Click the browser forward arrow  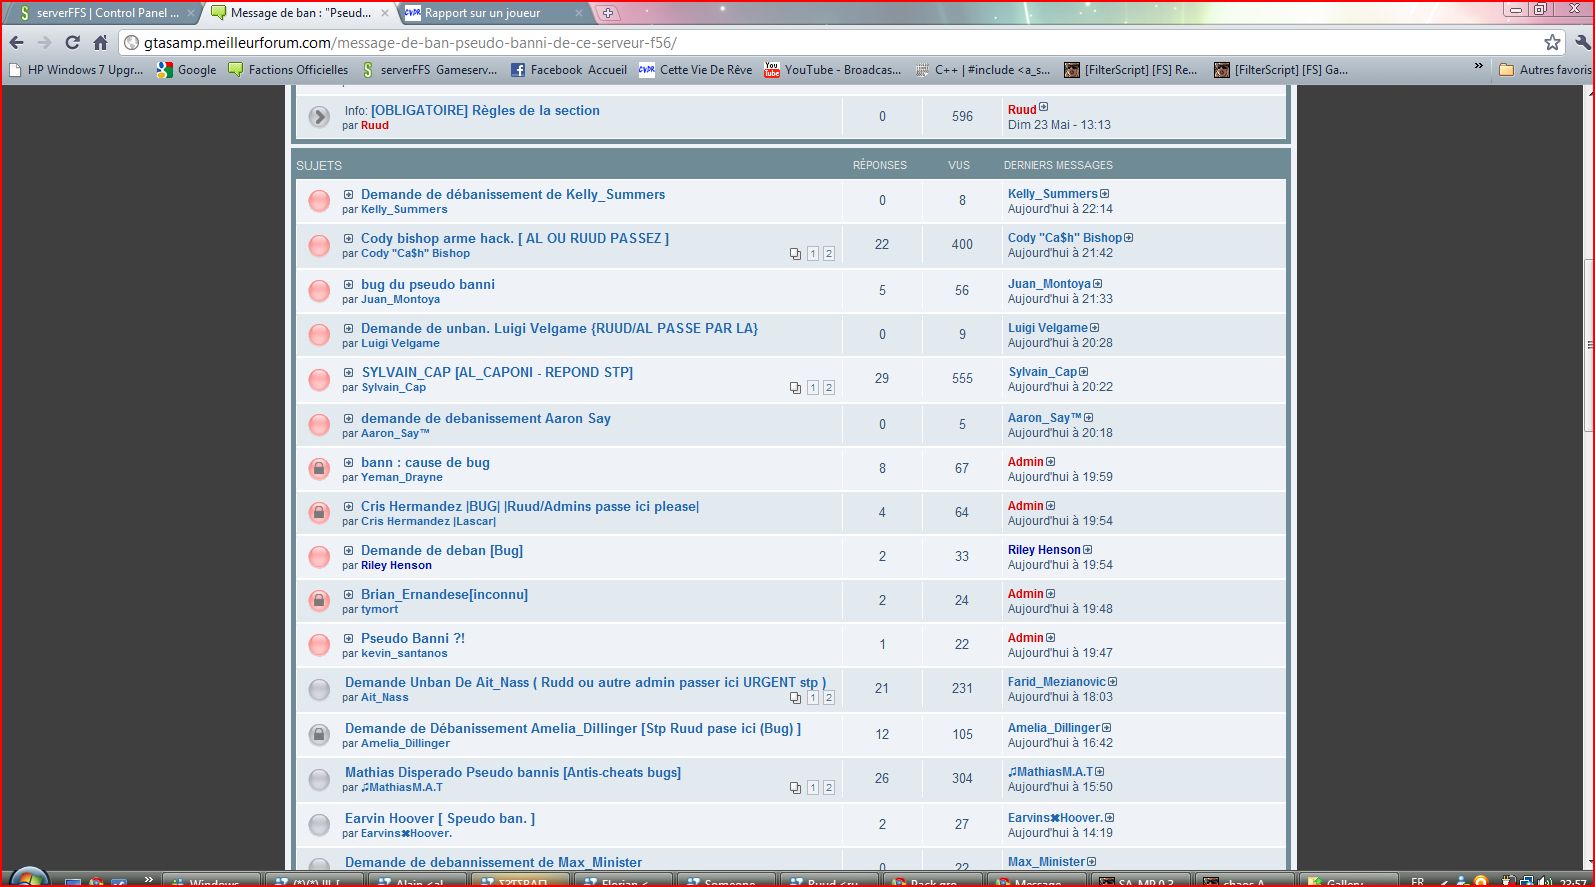pyautogui.click(x=44, y=42)
